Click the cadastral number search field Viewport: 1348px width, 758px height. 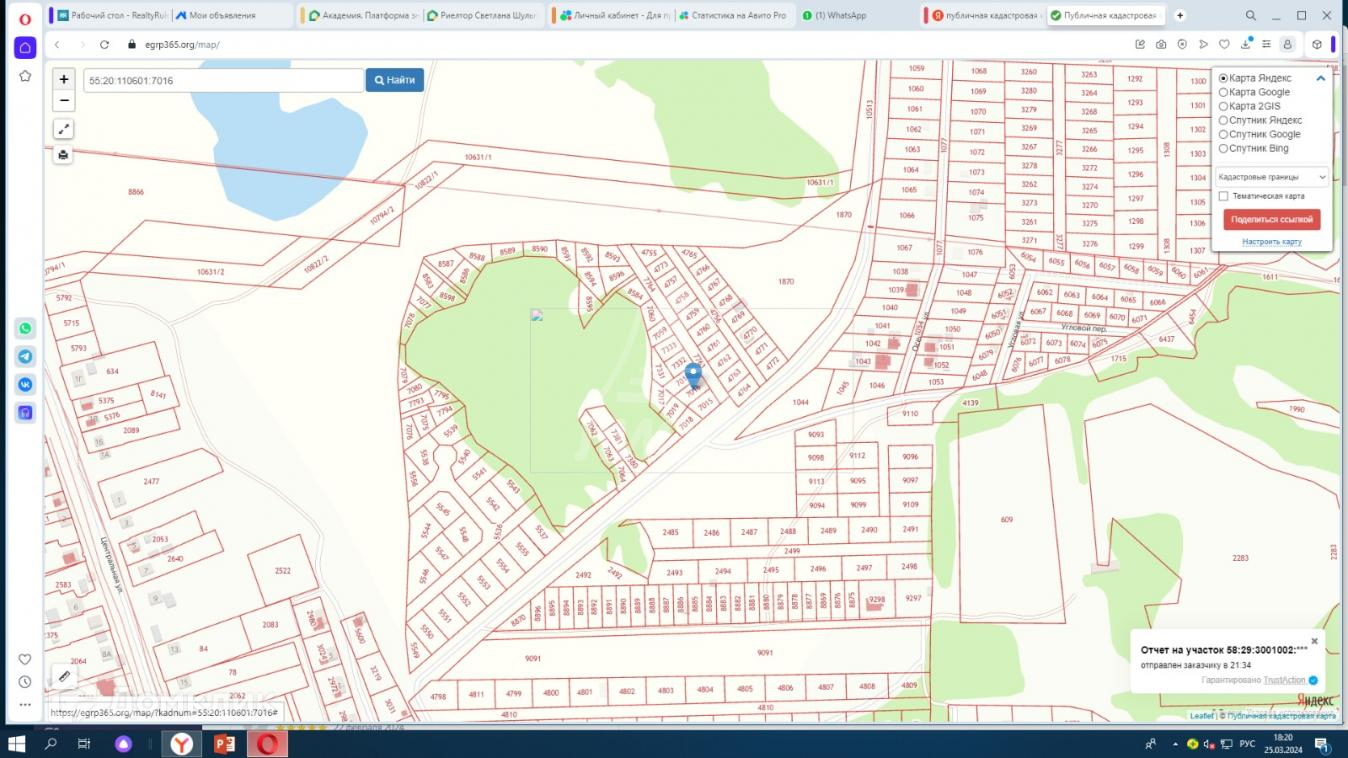[x=222, y=80]
